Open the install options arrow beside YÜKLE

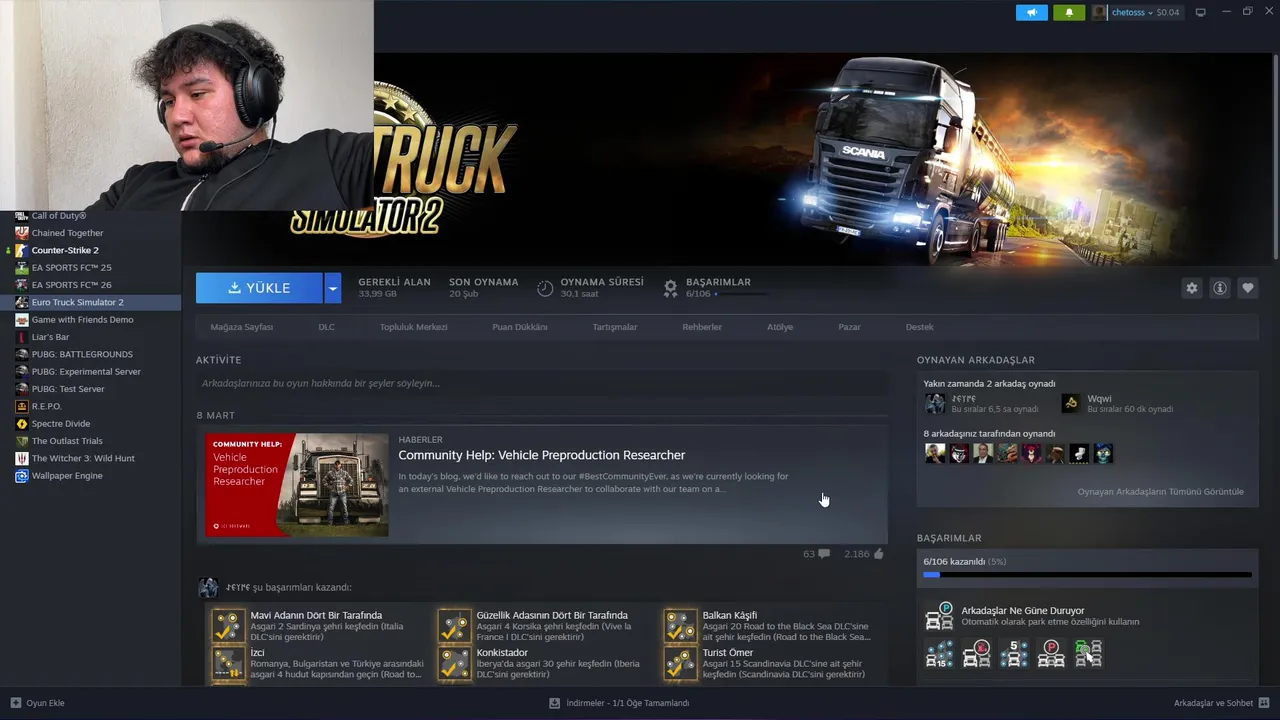(x=333, y=288)
